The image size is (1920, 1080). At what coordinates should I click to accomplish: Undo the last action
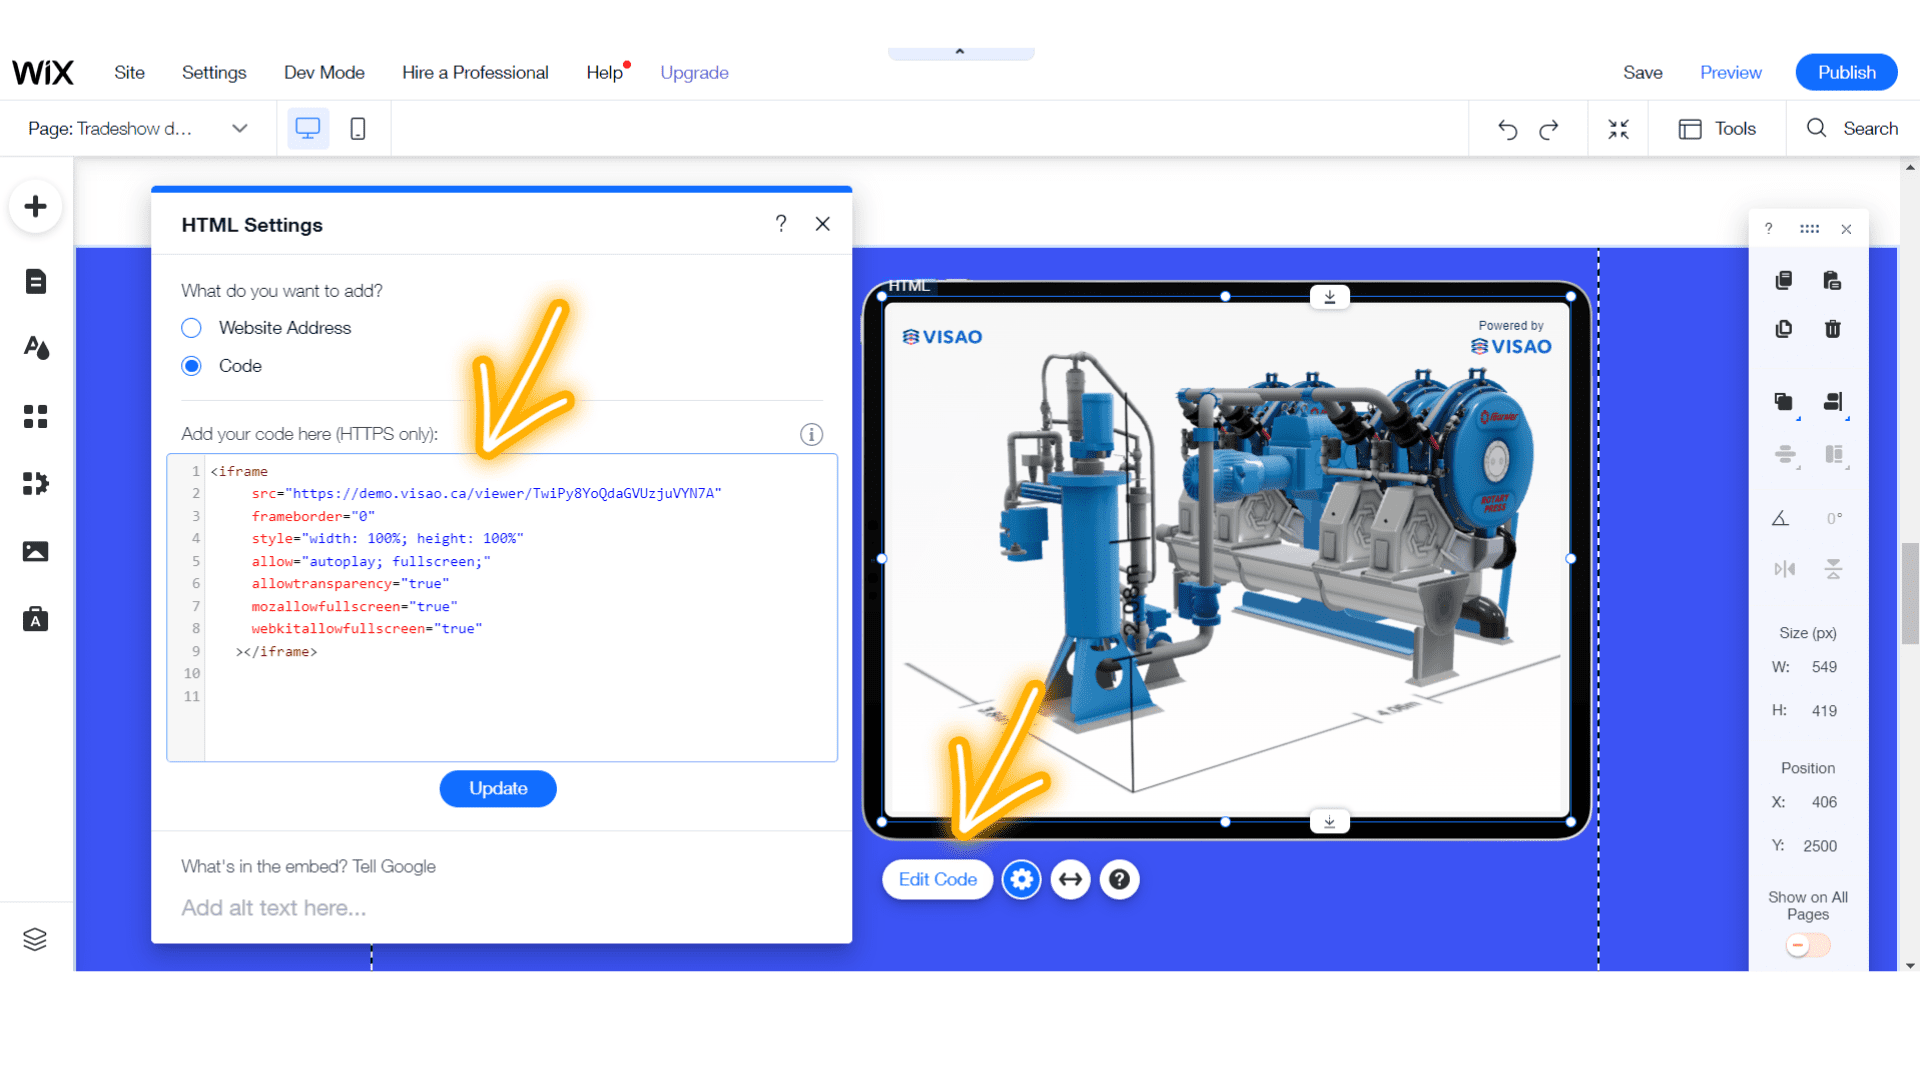1508,129
